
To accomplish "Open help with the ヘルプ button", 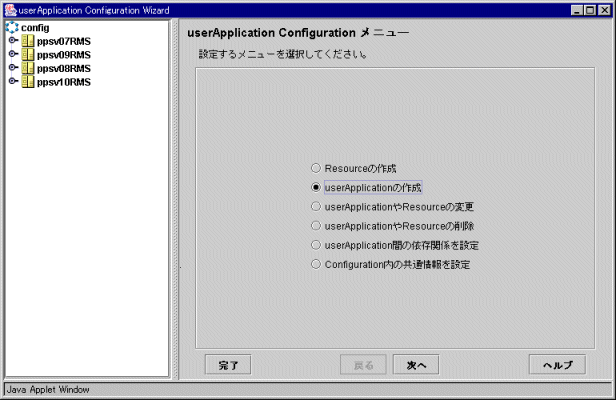I will pyautogui.click(x=557, y=365).
